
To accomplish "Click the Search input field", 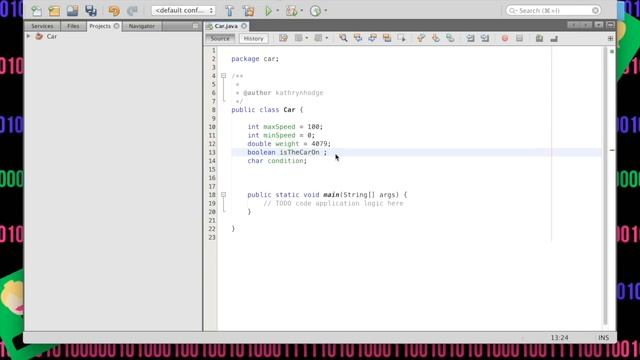I will [x=553, y=11].
